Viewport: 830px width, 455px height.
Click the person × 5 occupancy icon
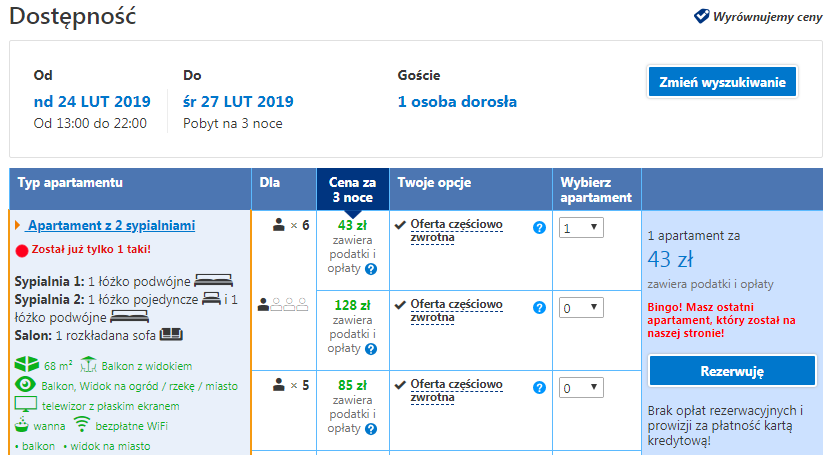pos(291,385)
